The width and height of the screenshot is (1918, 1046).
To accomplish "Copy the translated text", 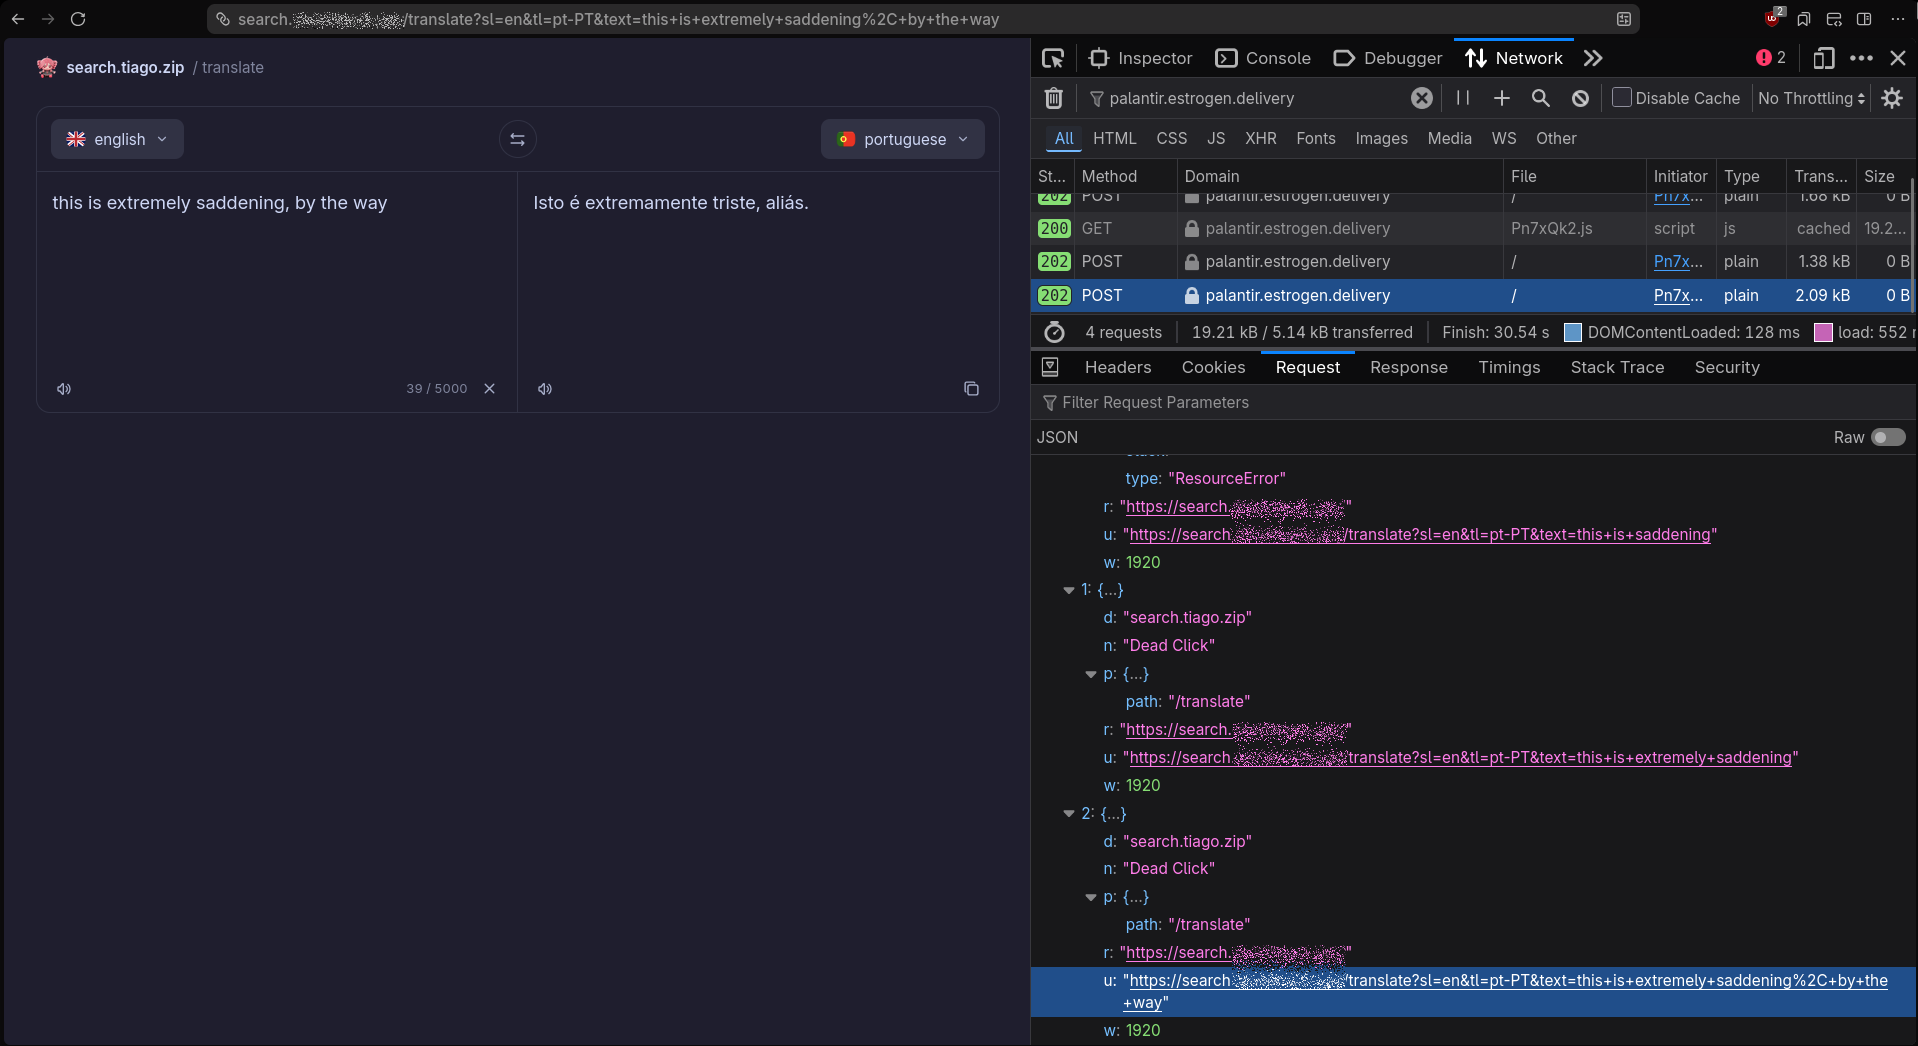I will coord(971,389).
